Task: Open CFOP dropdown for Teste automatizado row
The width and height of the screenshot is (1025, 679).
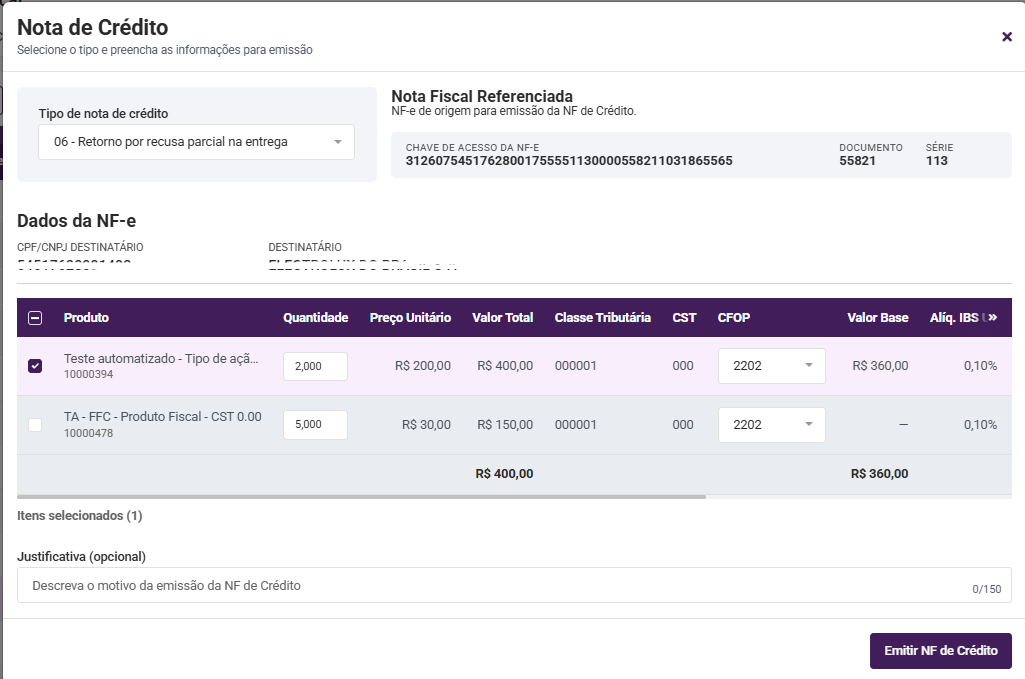Action: [x=771, y=366]
